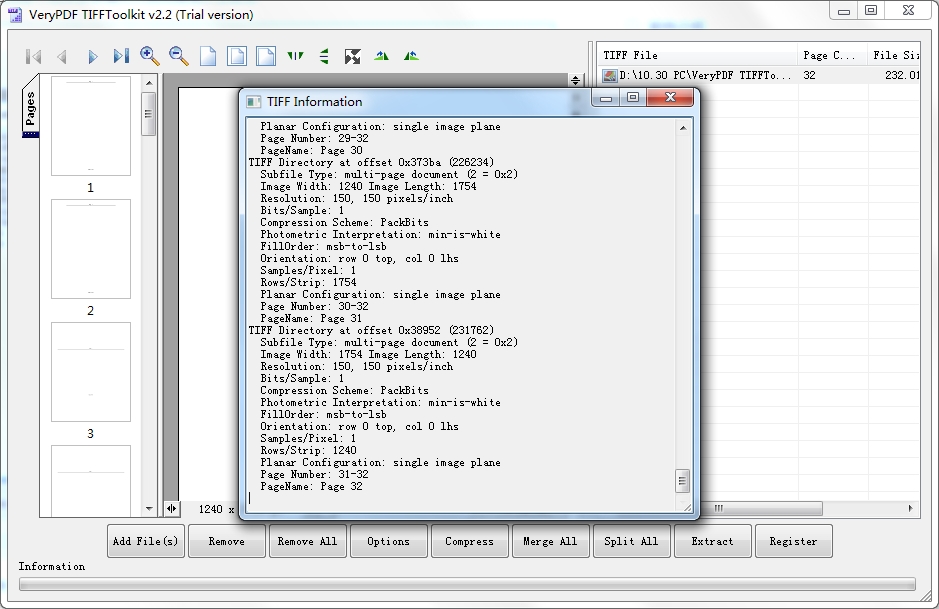Jump to last page icon
939x609 pixels.
[121, 56]
